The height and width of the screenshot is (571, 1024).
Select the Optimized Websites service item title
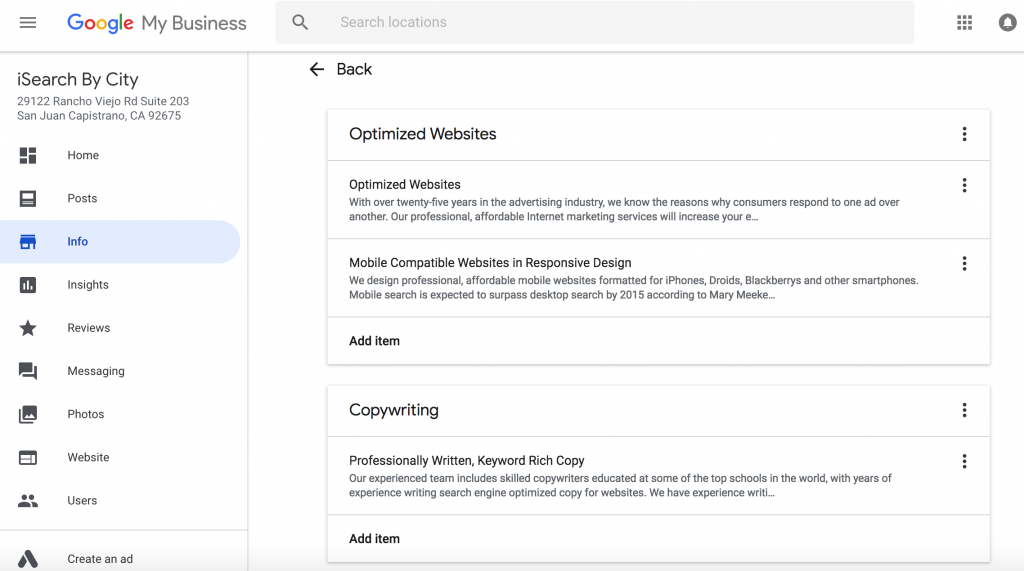click(405, 185)
